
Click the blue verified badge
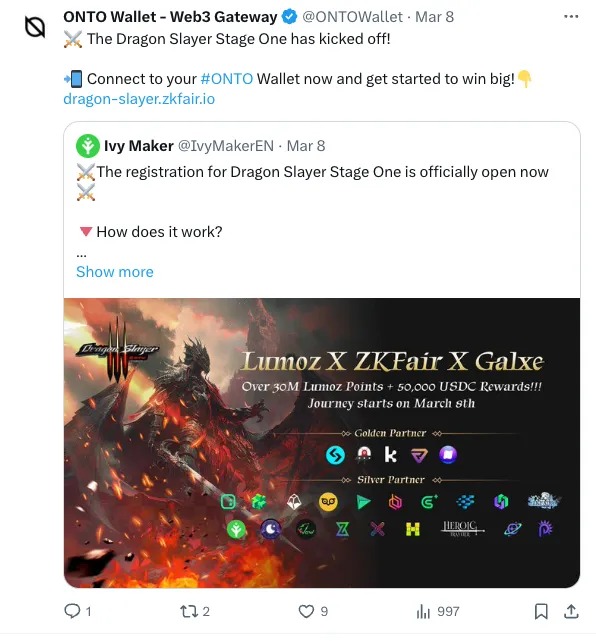(290, 17)
